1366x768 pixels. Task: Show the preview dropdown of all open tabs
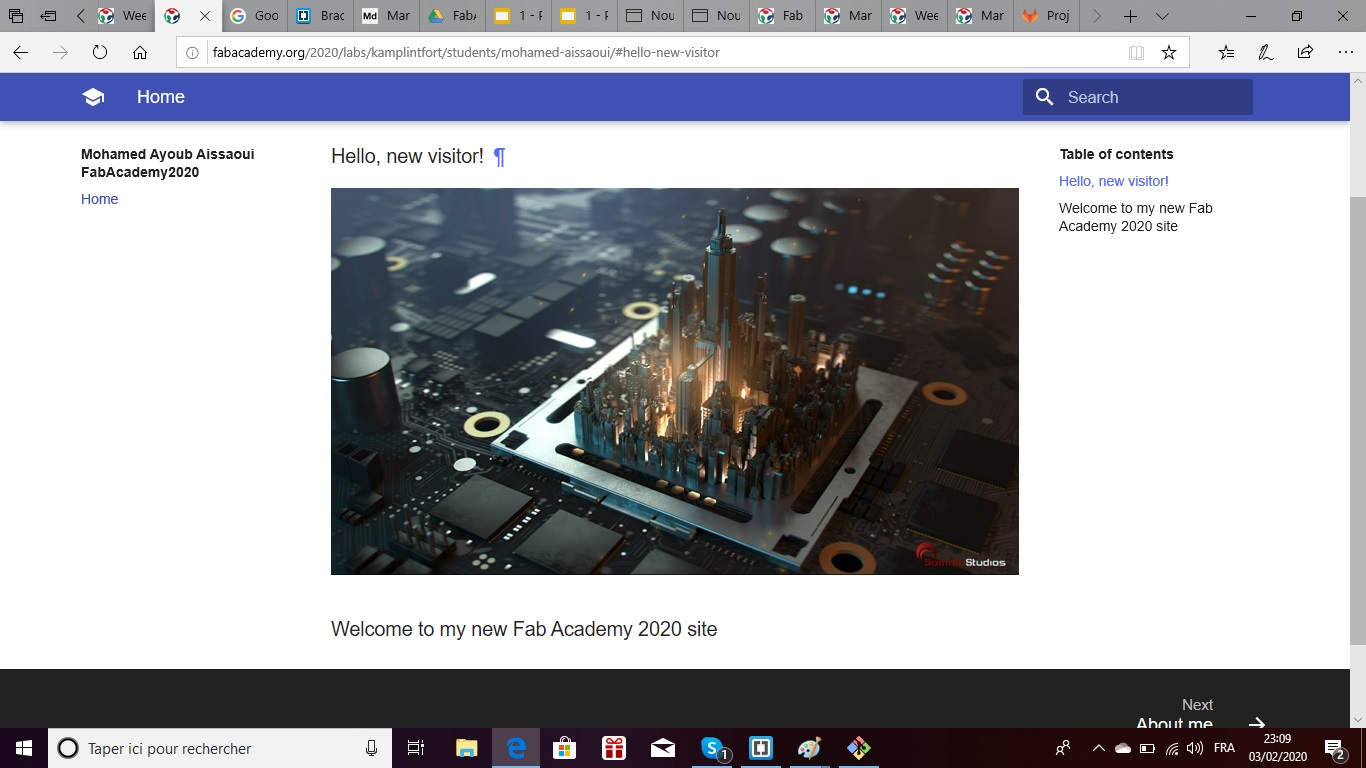tap(1162, 16)
